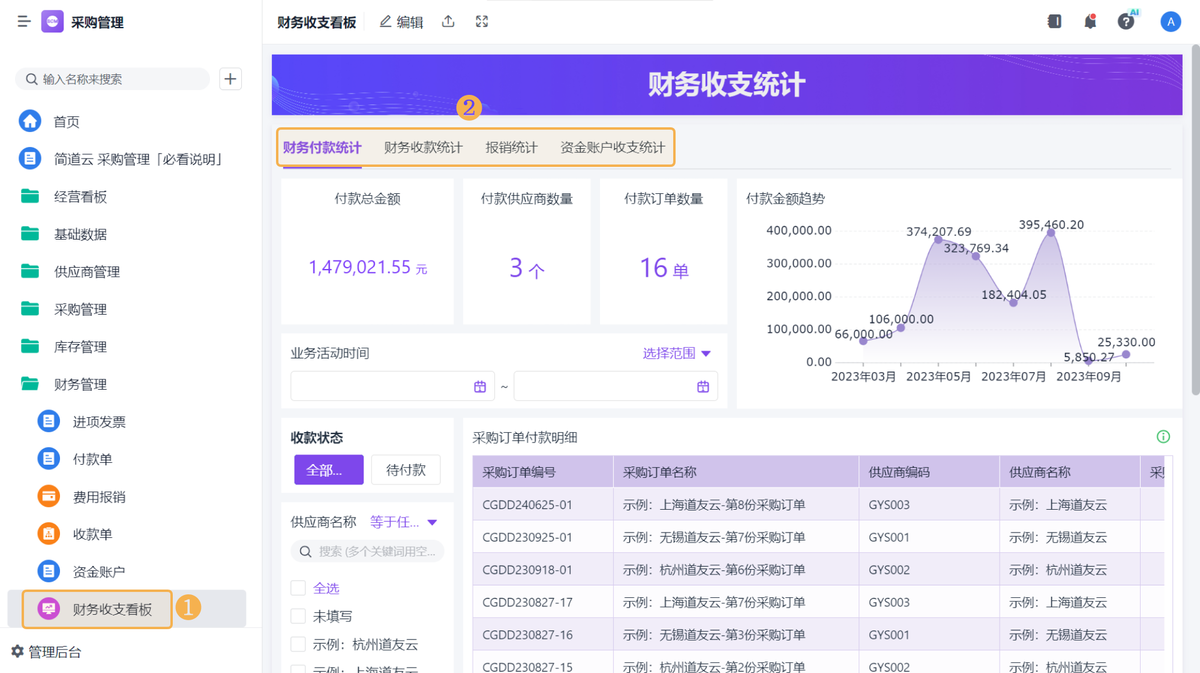Image resolution: width=1200 pixels, height=673 pixels.
Task: Click the share/export icon in top toolbar
Action: point(448,22)
